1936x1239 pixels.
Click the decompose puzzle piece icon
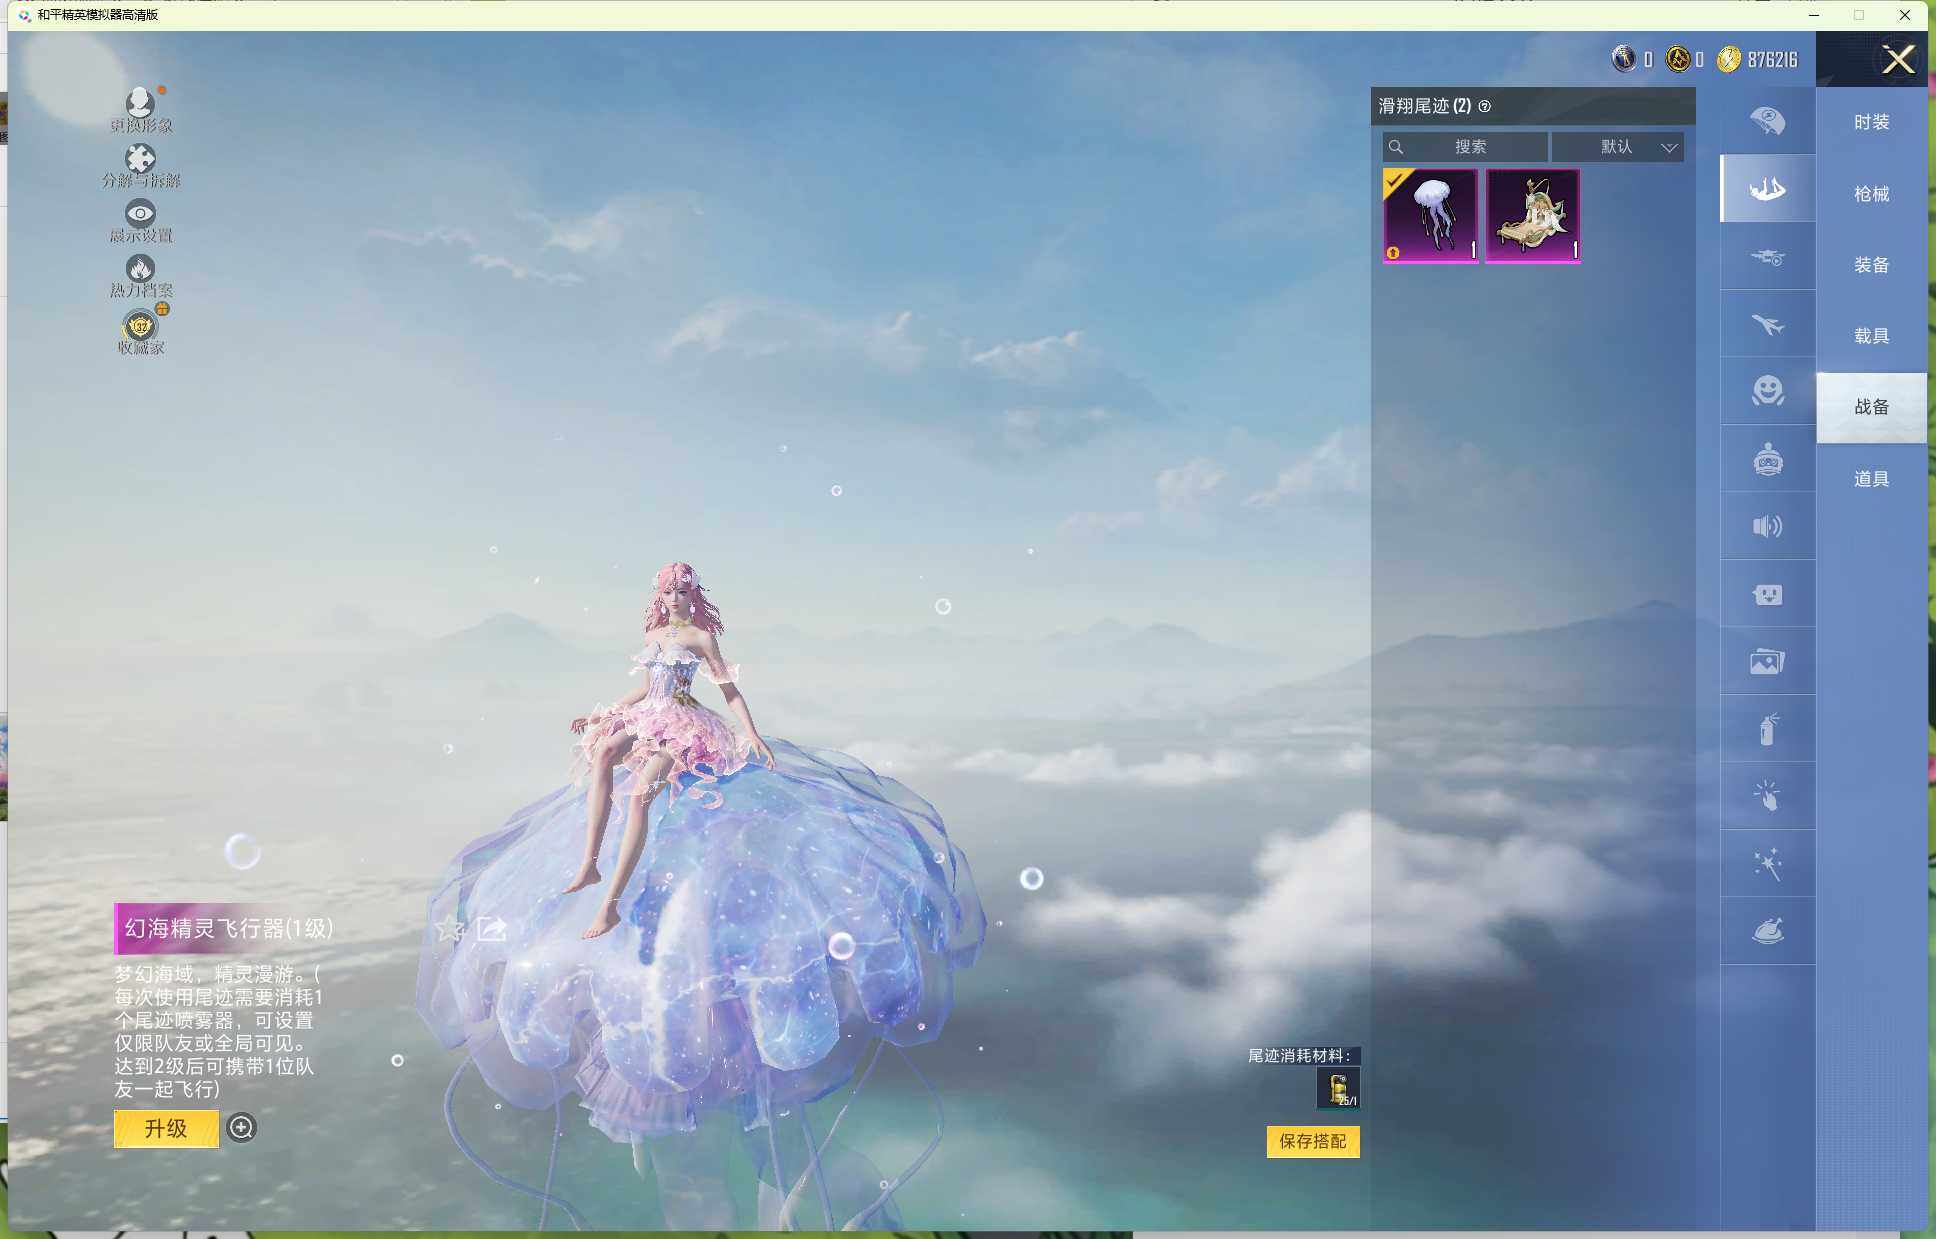click(140, 158)
